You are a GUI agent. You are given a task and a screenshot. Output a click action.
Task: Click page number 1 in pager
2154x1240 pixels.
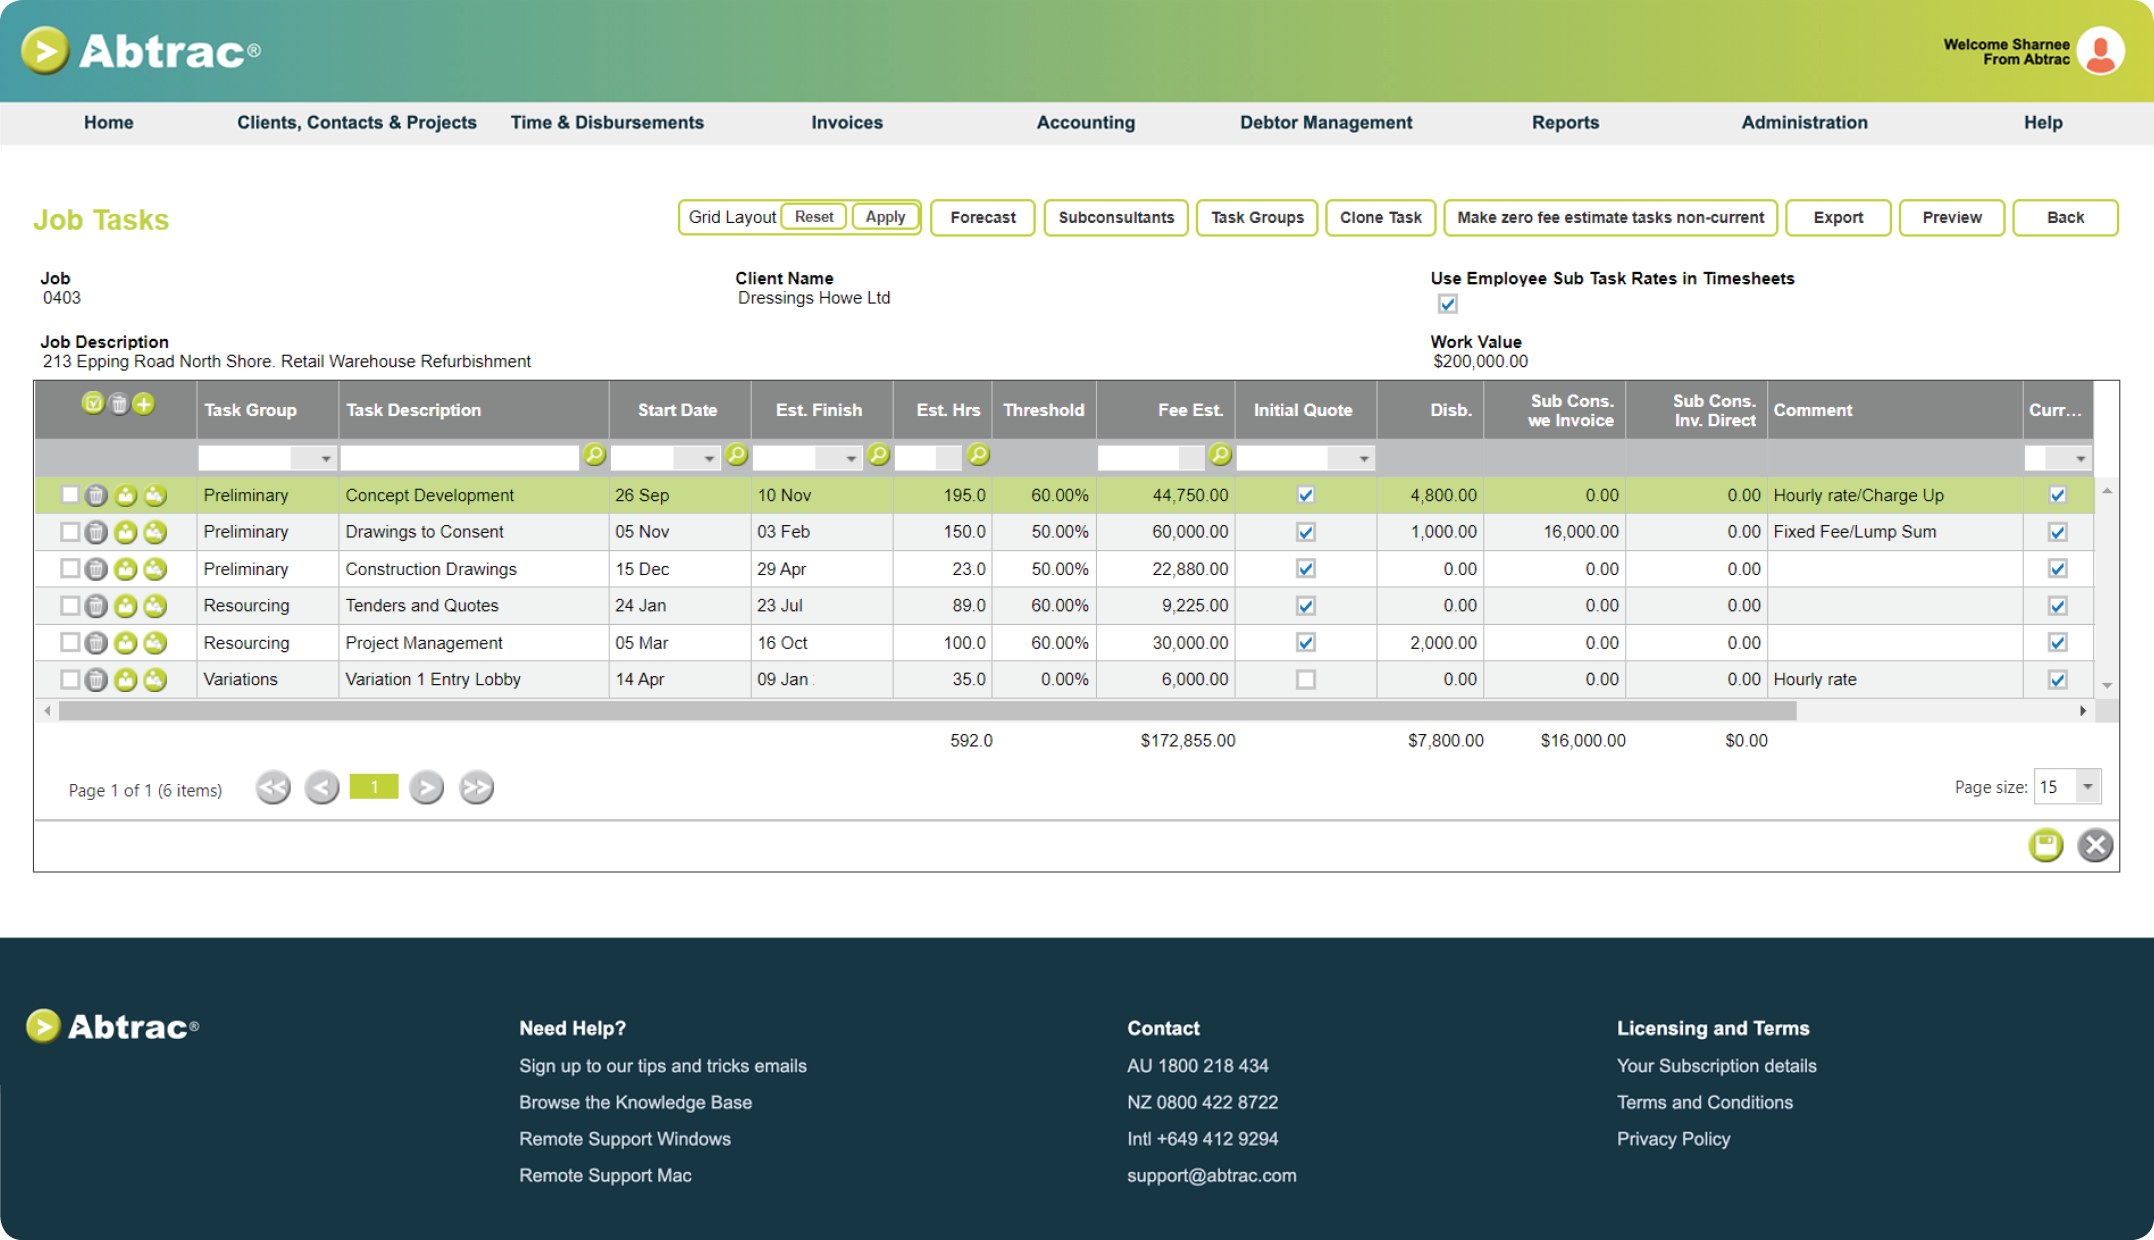click(x=374, y=787)
